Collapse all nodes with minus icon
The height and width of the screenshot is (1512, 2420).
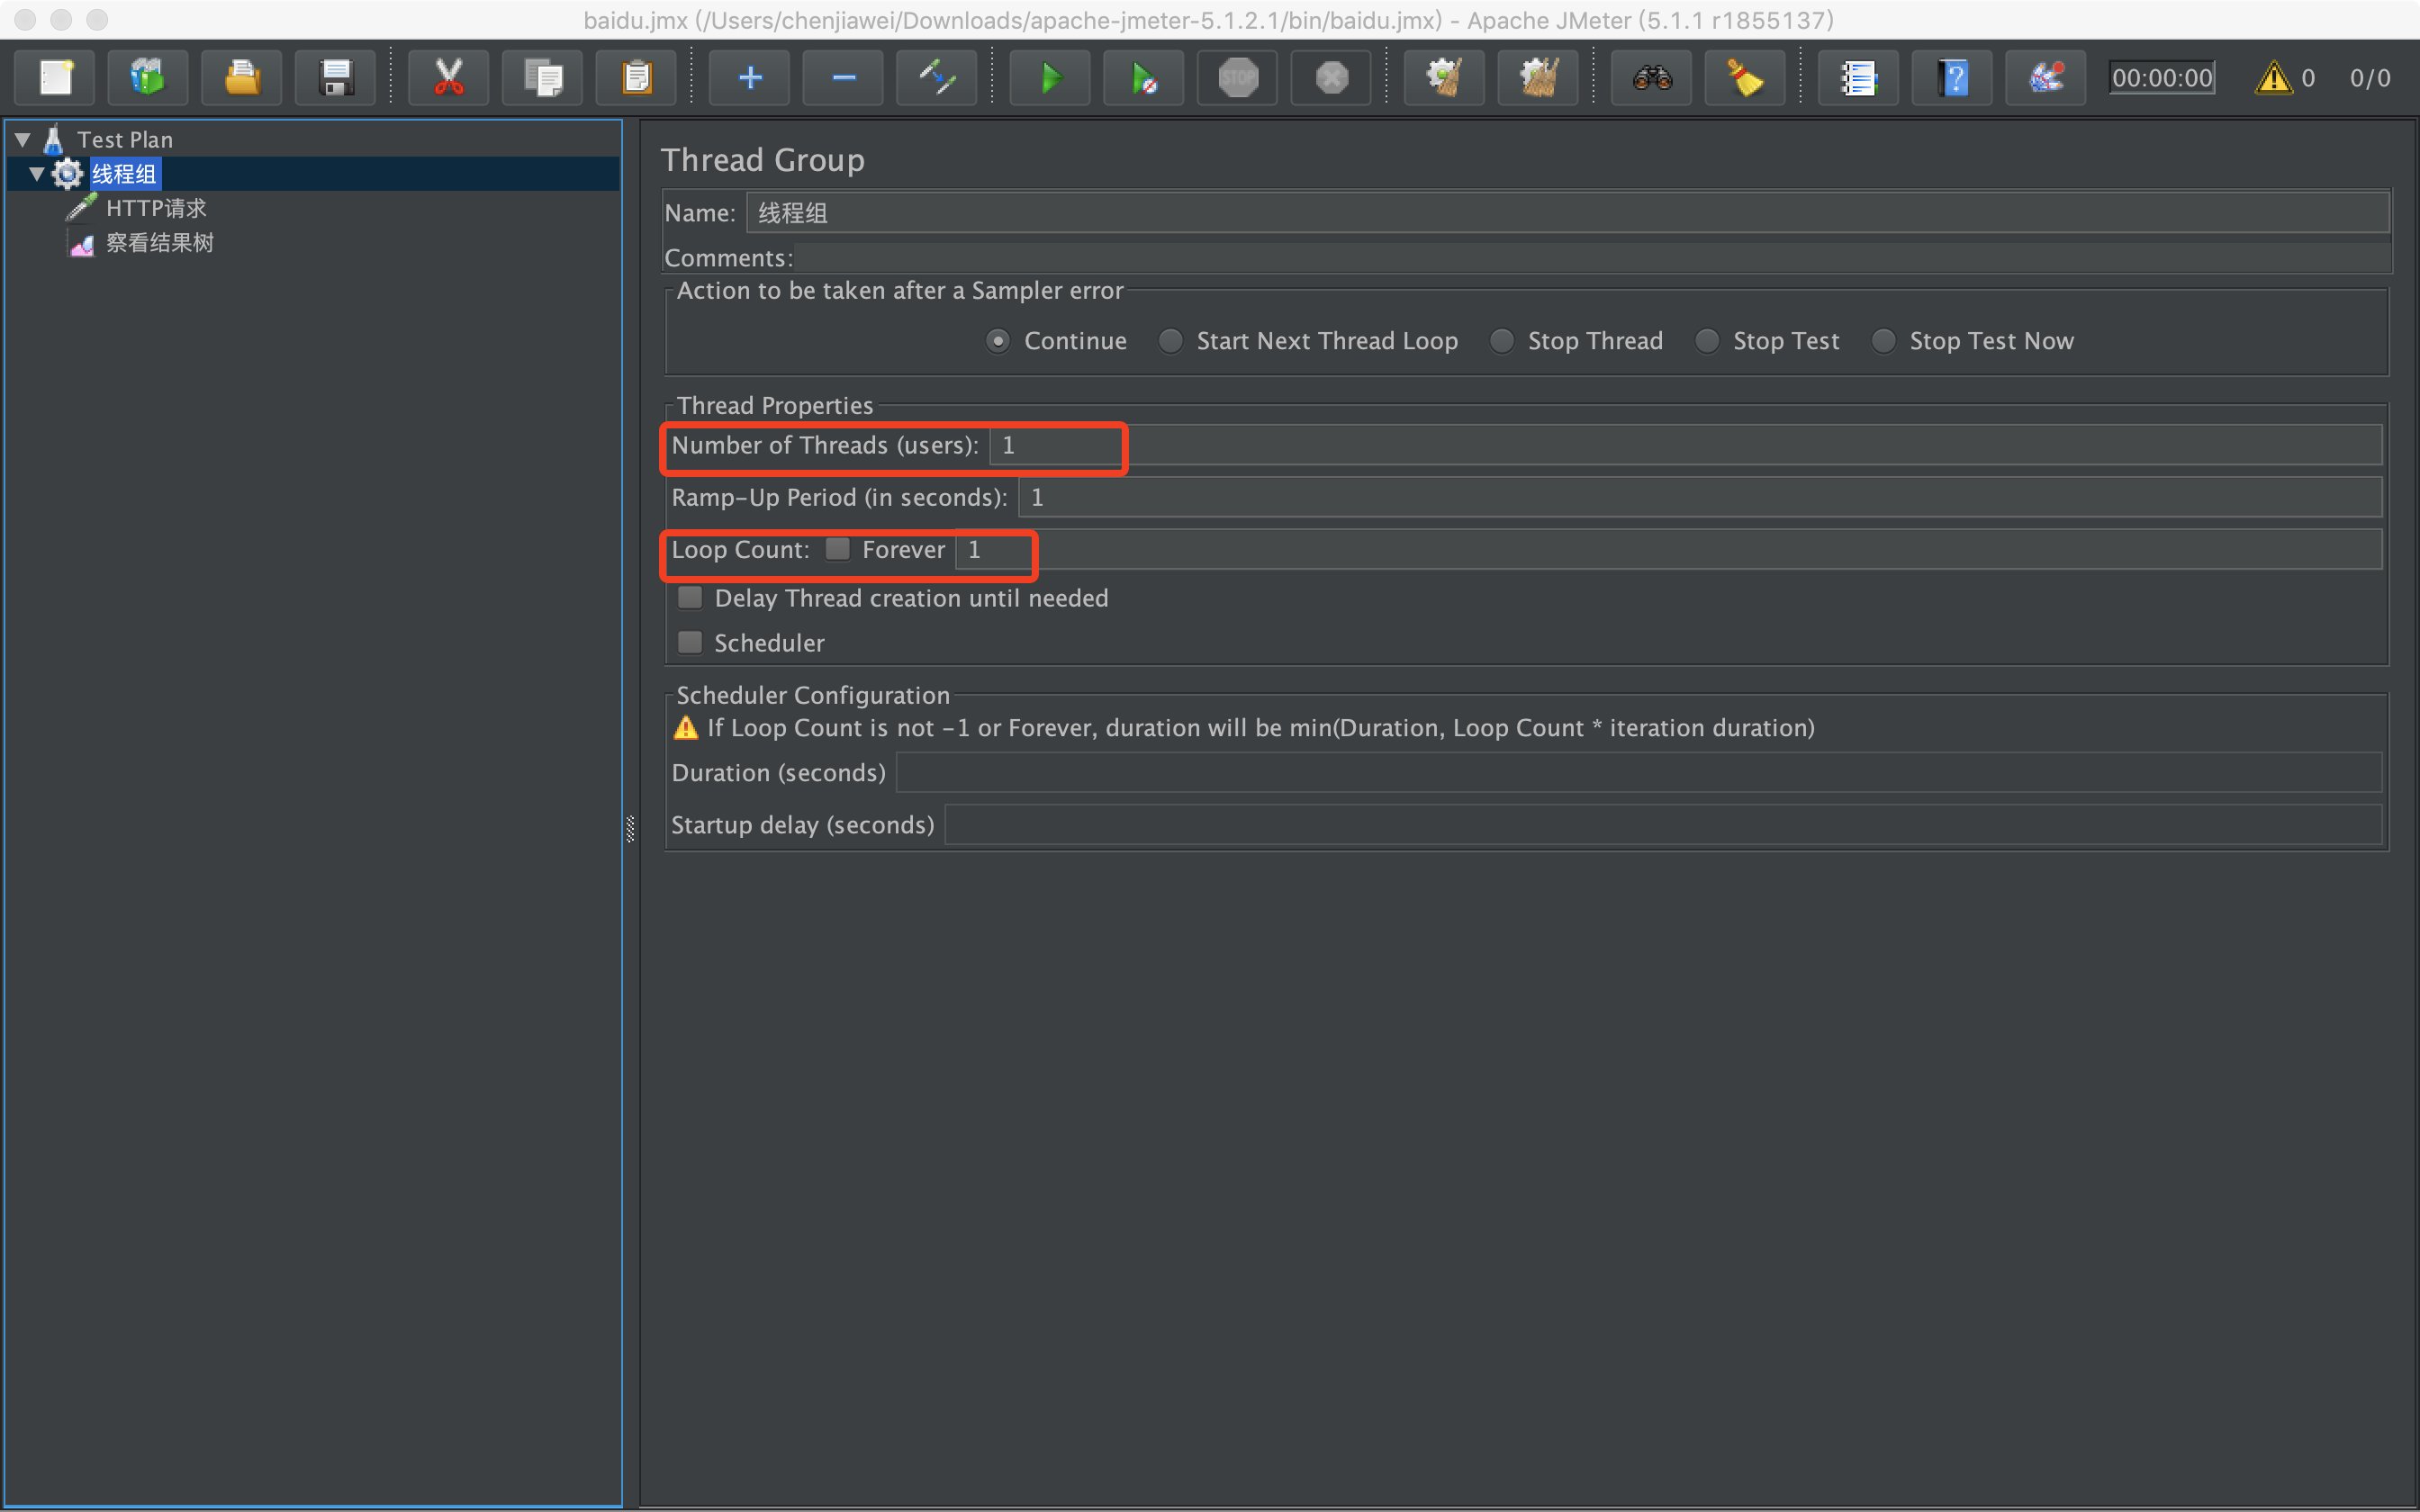844,78
